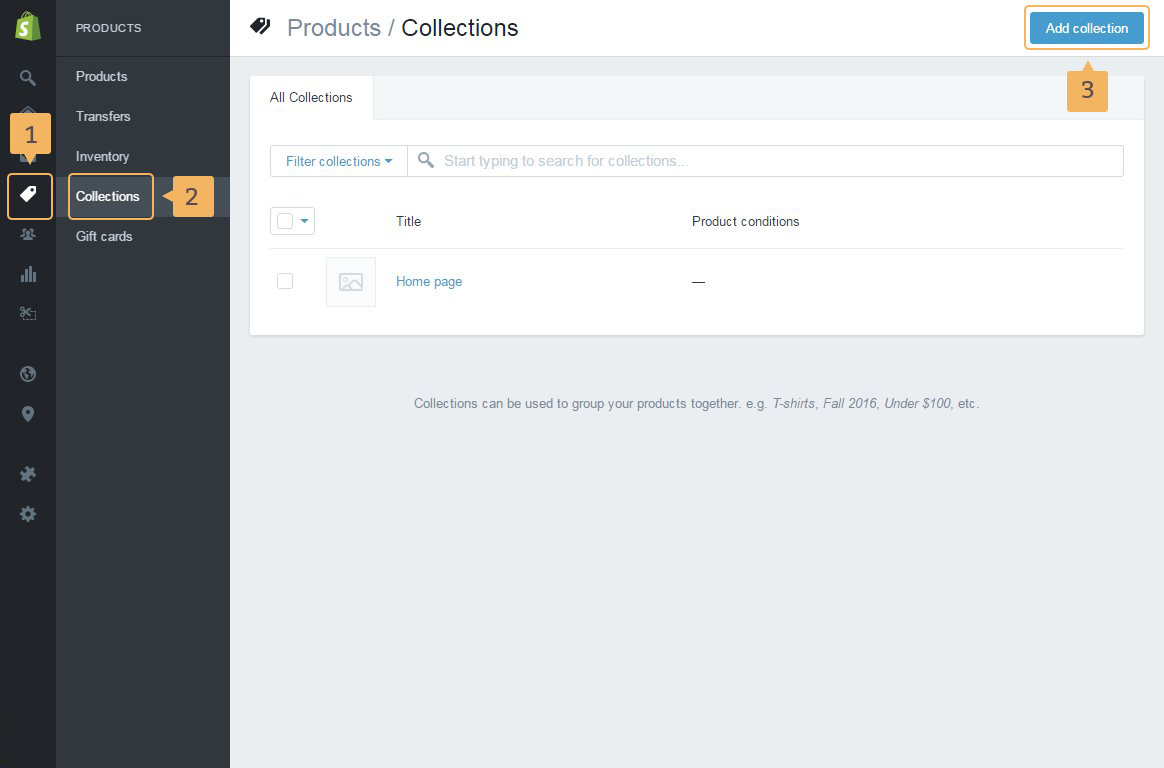Viewport: 1164px width, 768px height.
Task: Switch to the All Collections tab
Action: (311, 98)
